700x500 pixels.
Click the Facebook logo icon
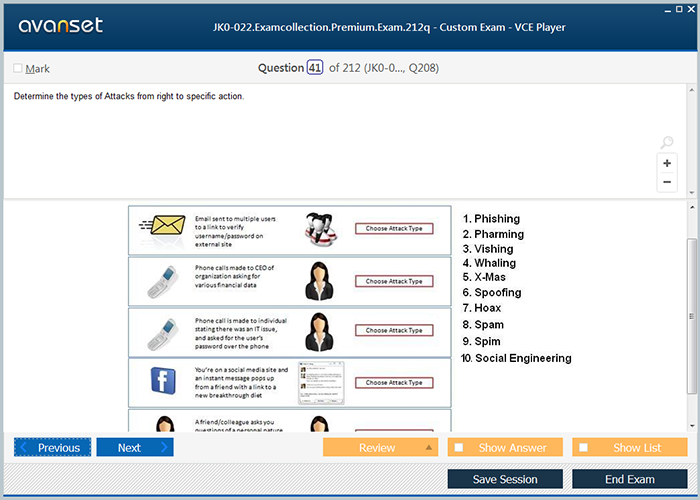click(163, 380)
